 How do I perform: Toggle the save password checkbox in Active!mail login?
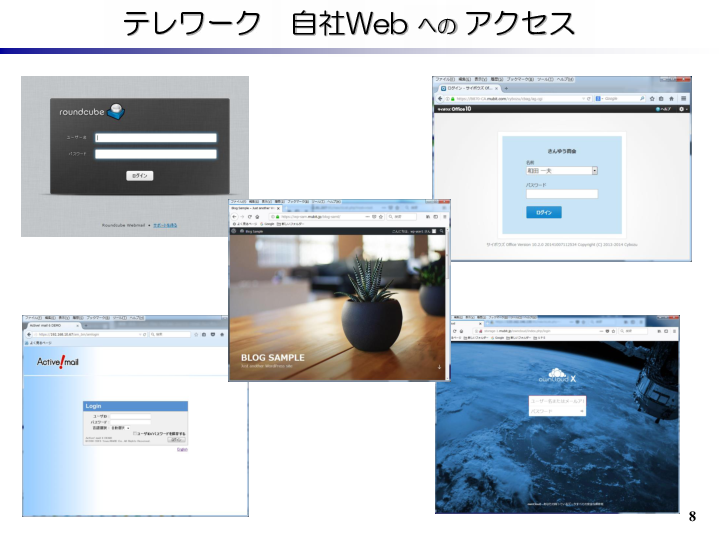[132, 432]
